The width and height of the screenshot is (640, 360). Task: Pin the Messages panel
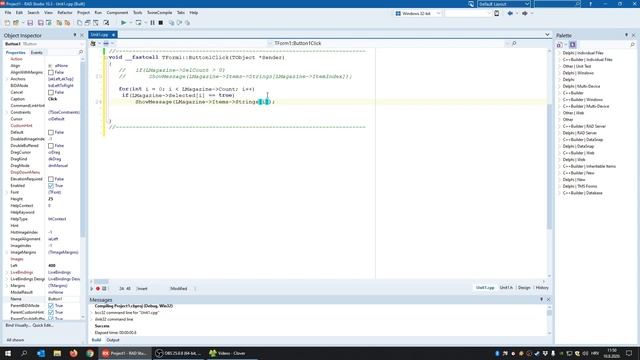click(542, 300)
